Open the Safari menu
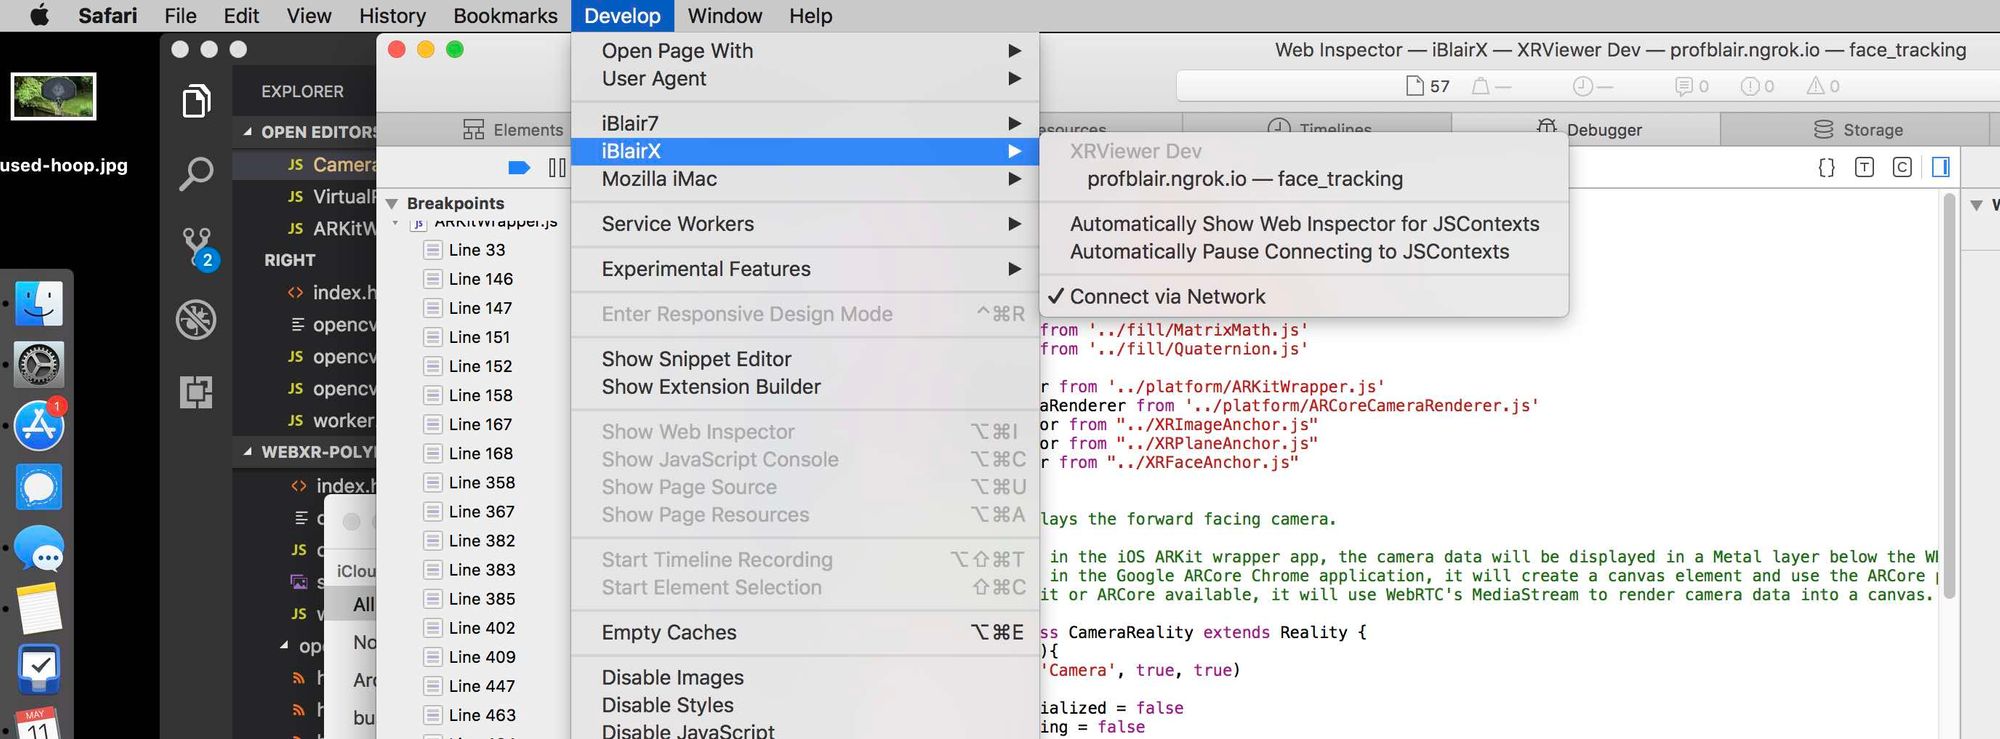The height and width of the screenshot is (739, 2000). pyautogui.click(x=107, y=15)
